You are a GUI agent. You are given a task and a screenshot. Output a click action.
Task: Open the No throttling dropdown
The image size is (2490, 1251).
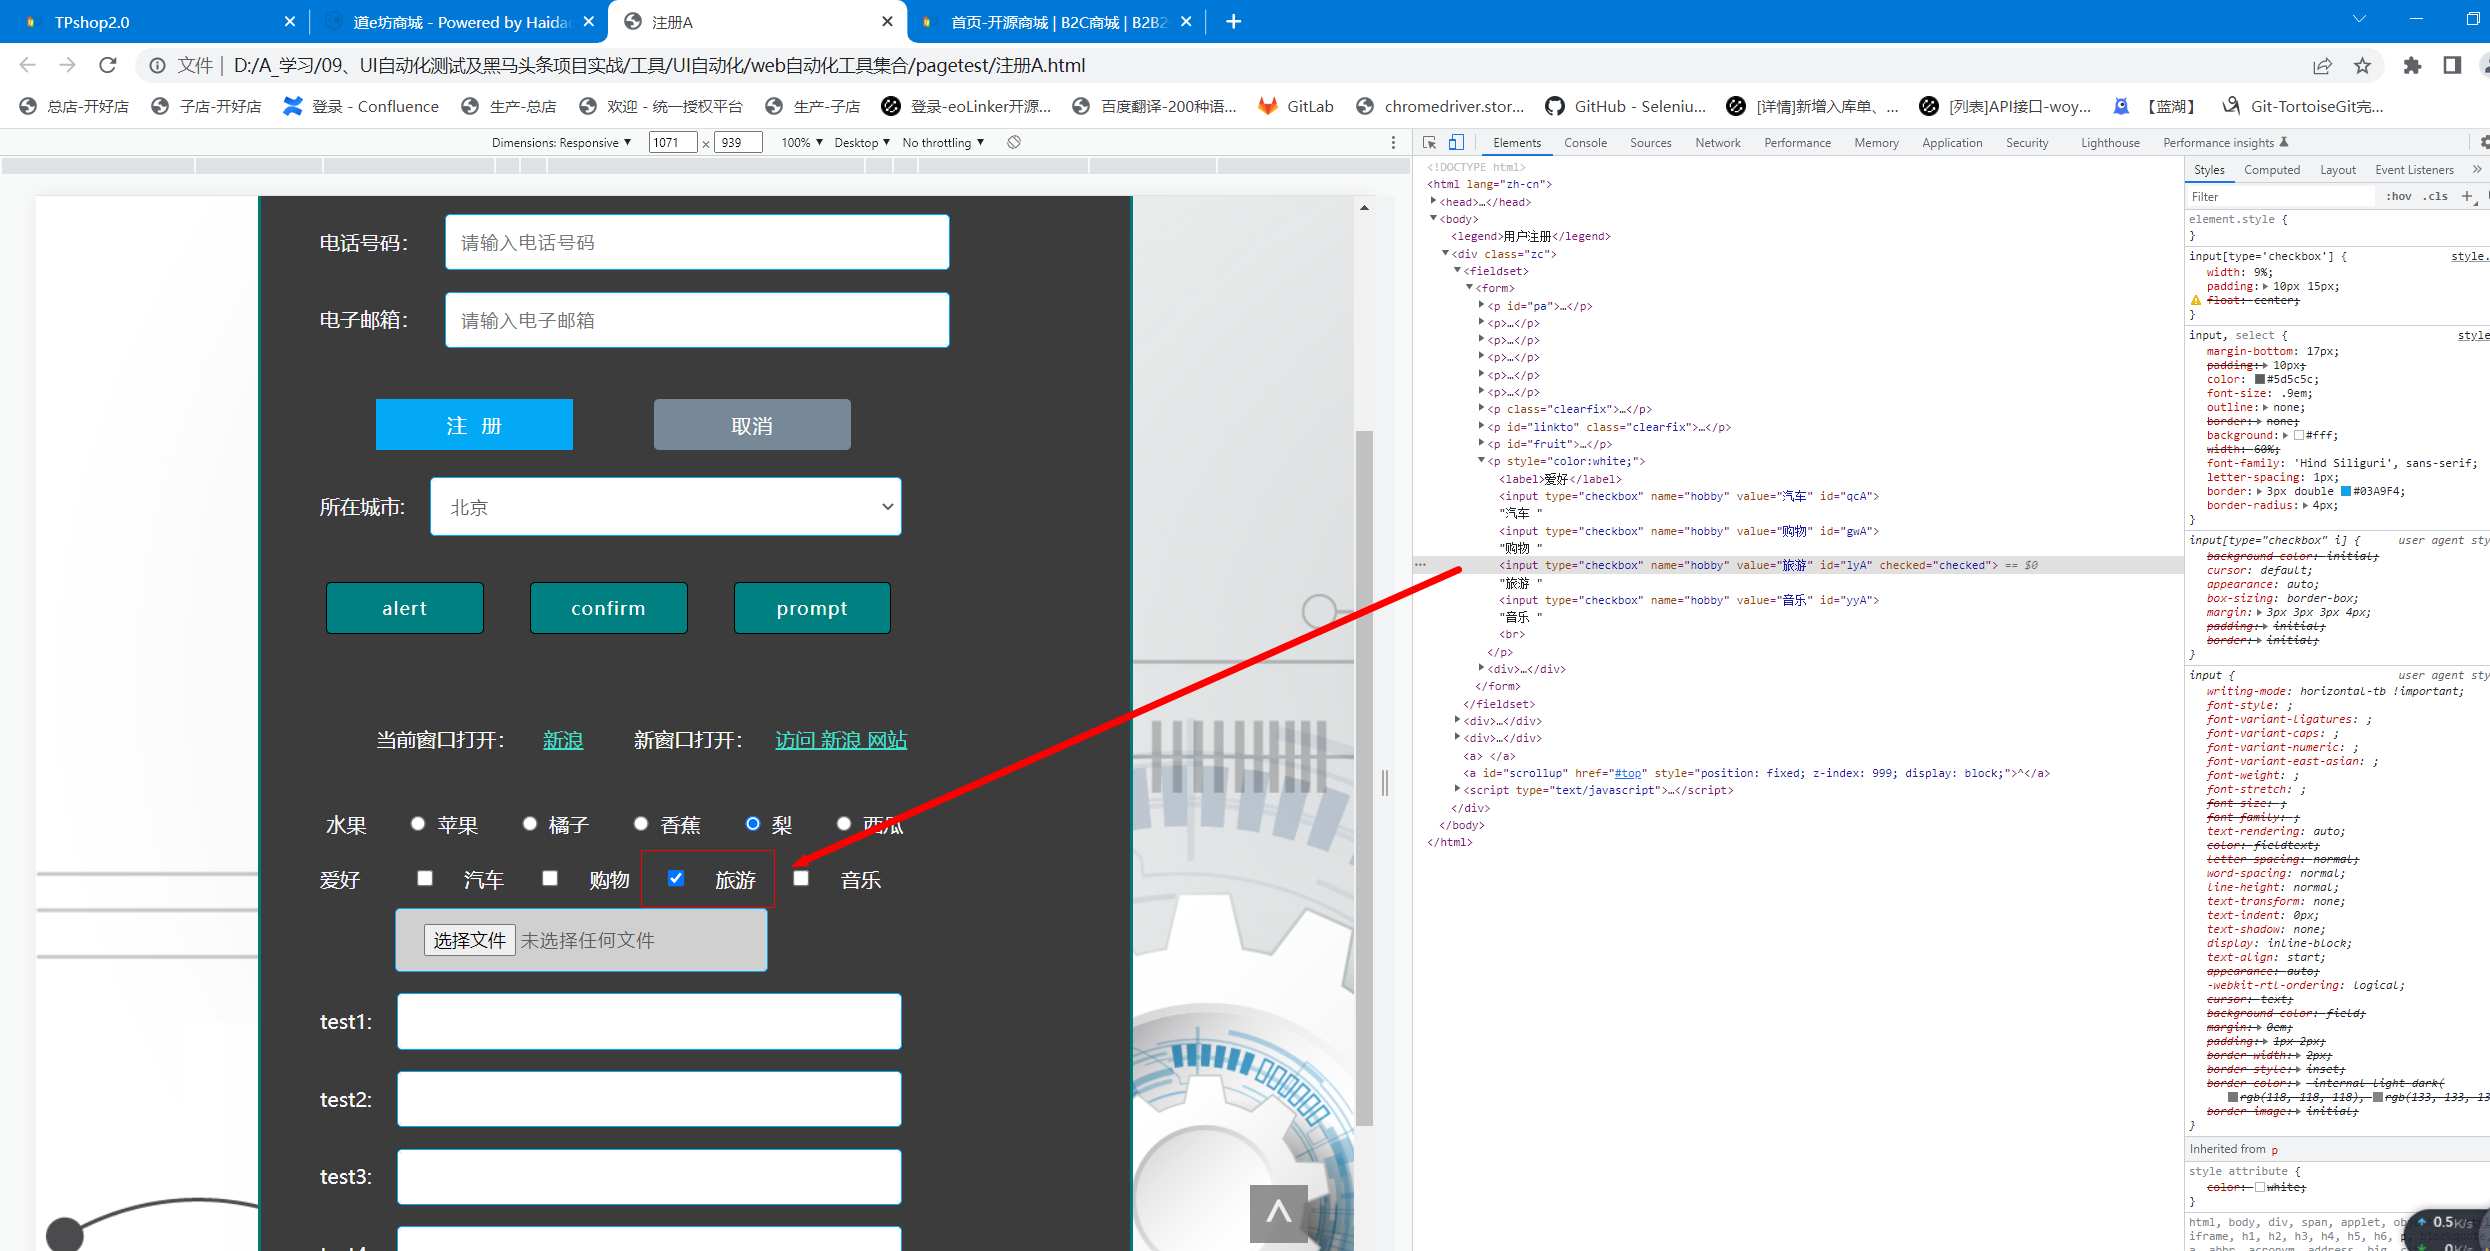[x=942, y=143]
